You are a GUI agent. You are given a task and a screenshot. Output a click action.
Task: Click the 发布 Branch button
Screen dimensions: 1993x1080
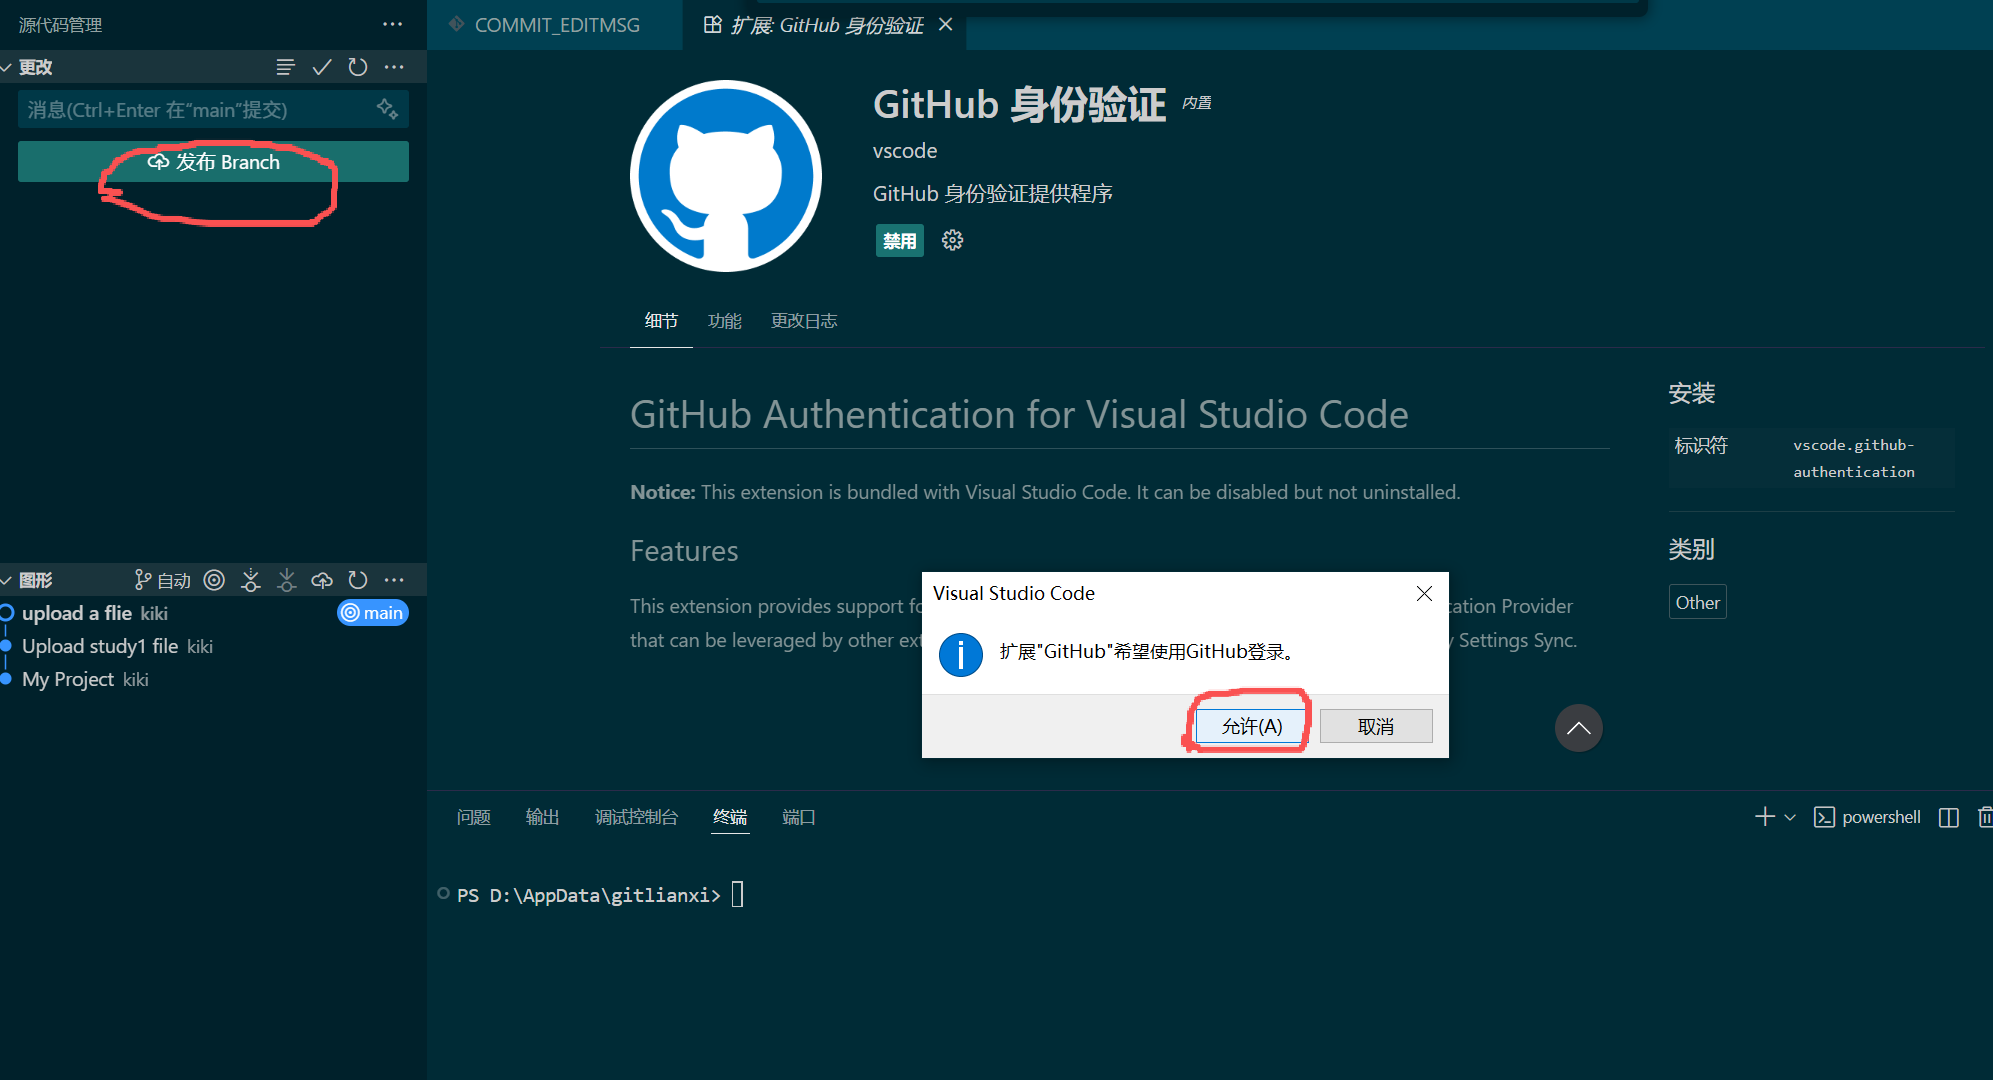213,162
